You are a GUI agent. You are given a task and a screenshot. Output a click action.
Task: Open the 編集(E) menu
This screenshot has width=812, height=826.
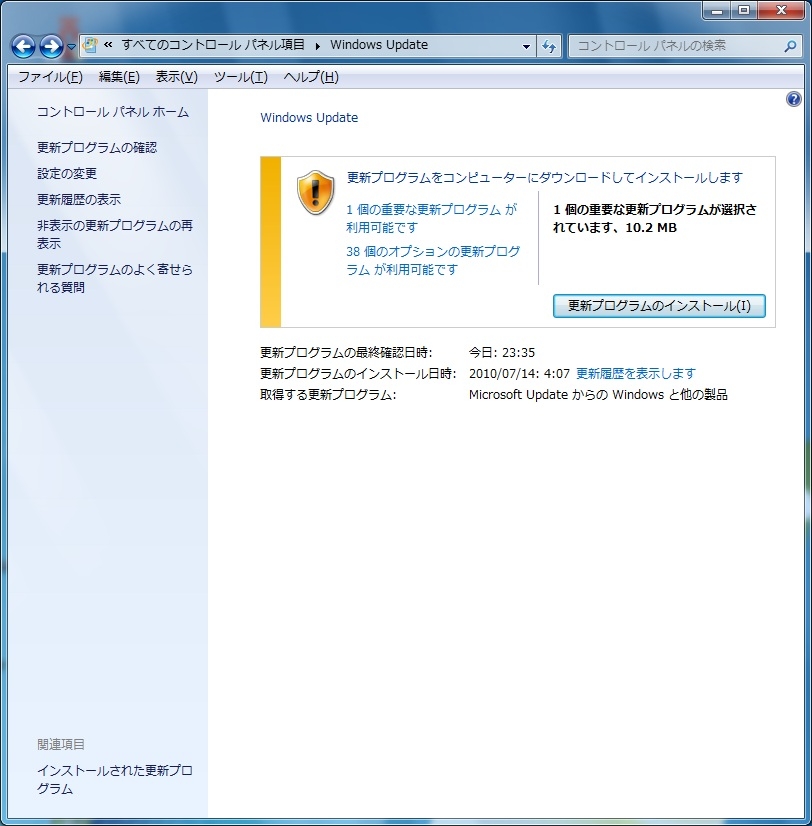(119, 77)
